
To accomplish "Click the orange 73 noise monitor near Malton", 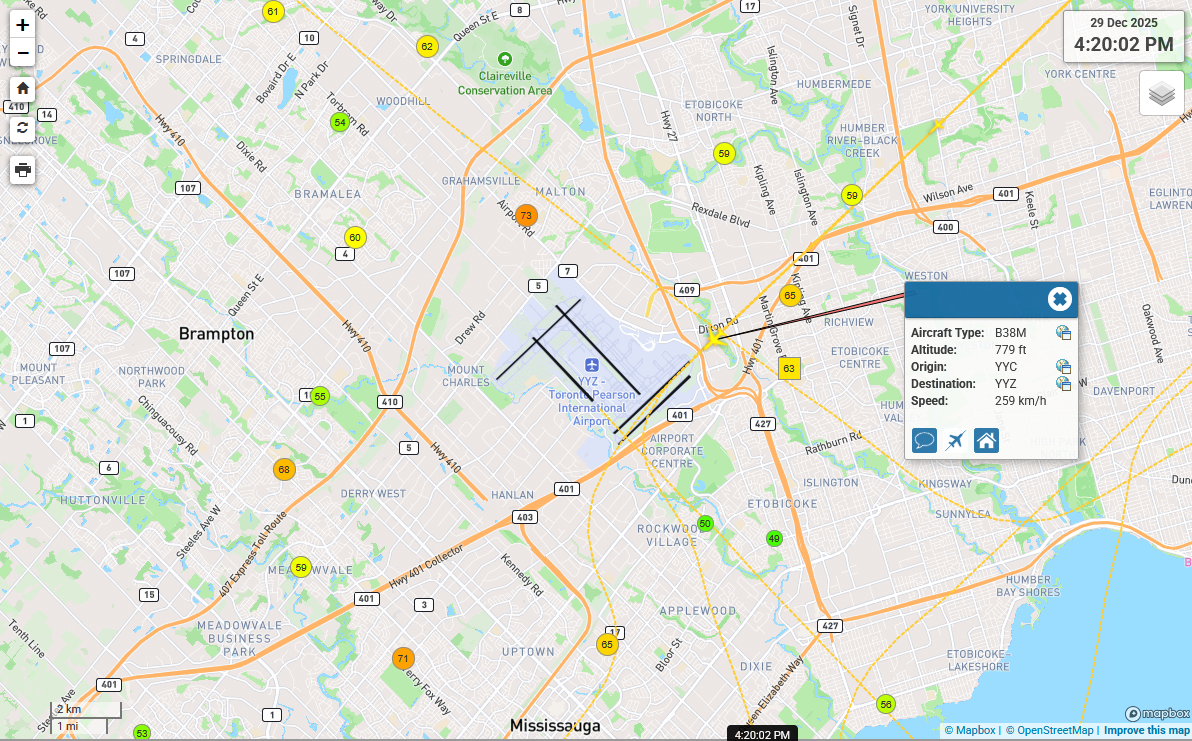I will coord(526,216).
